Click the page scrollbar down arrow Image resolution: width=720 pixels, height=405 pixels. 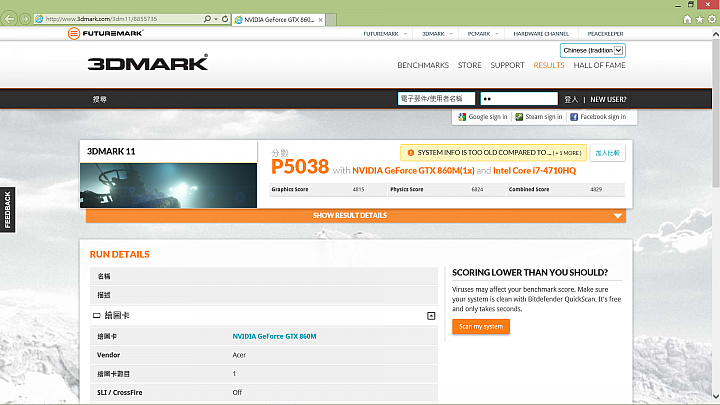[x=715, y=396]
